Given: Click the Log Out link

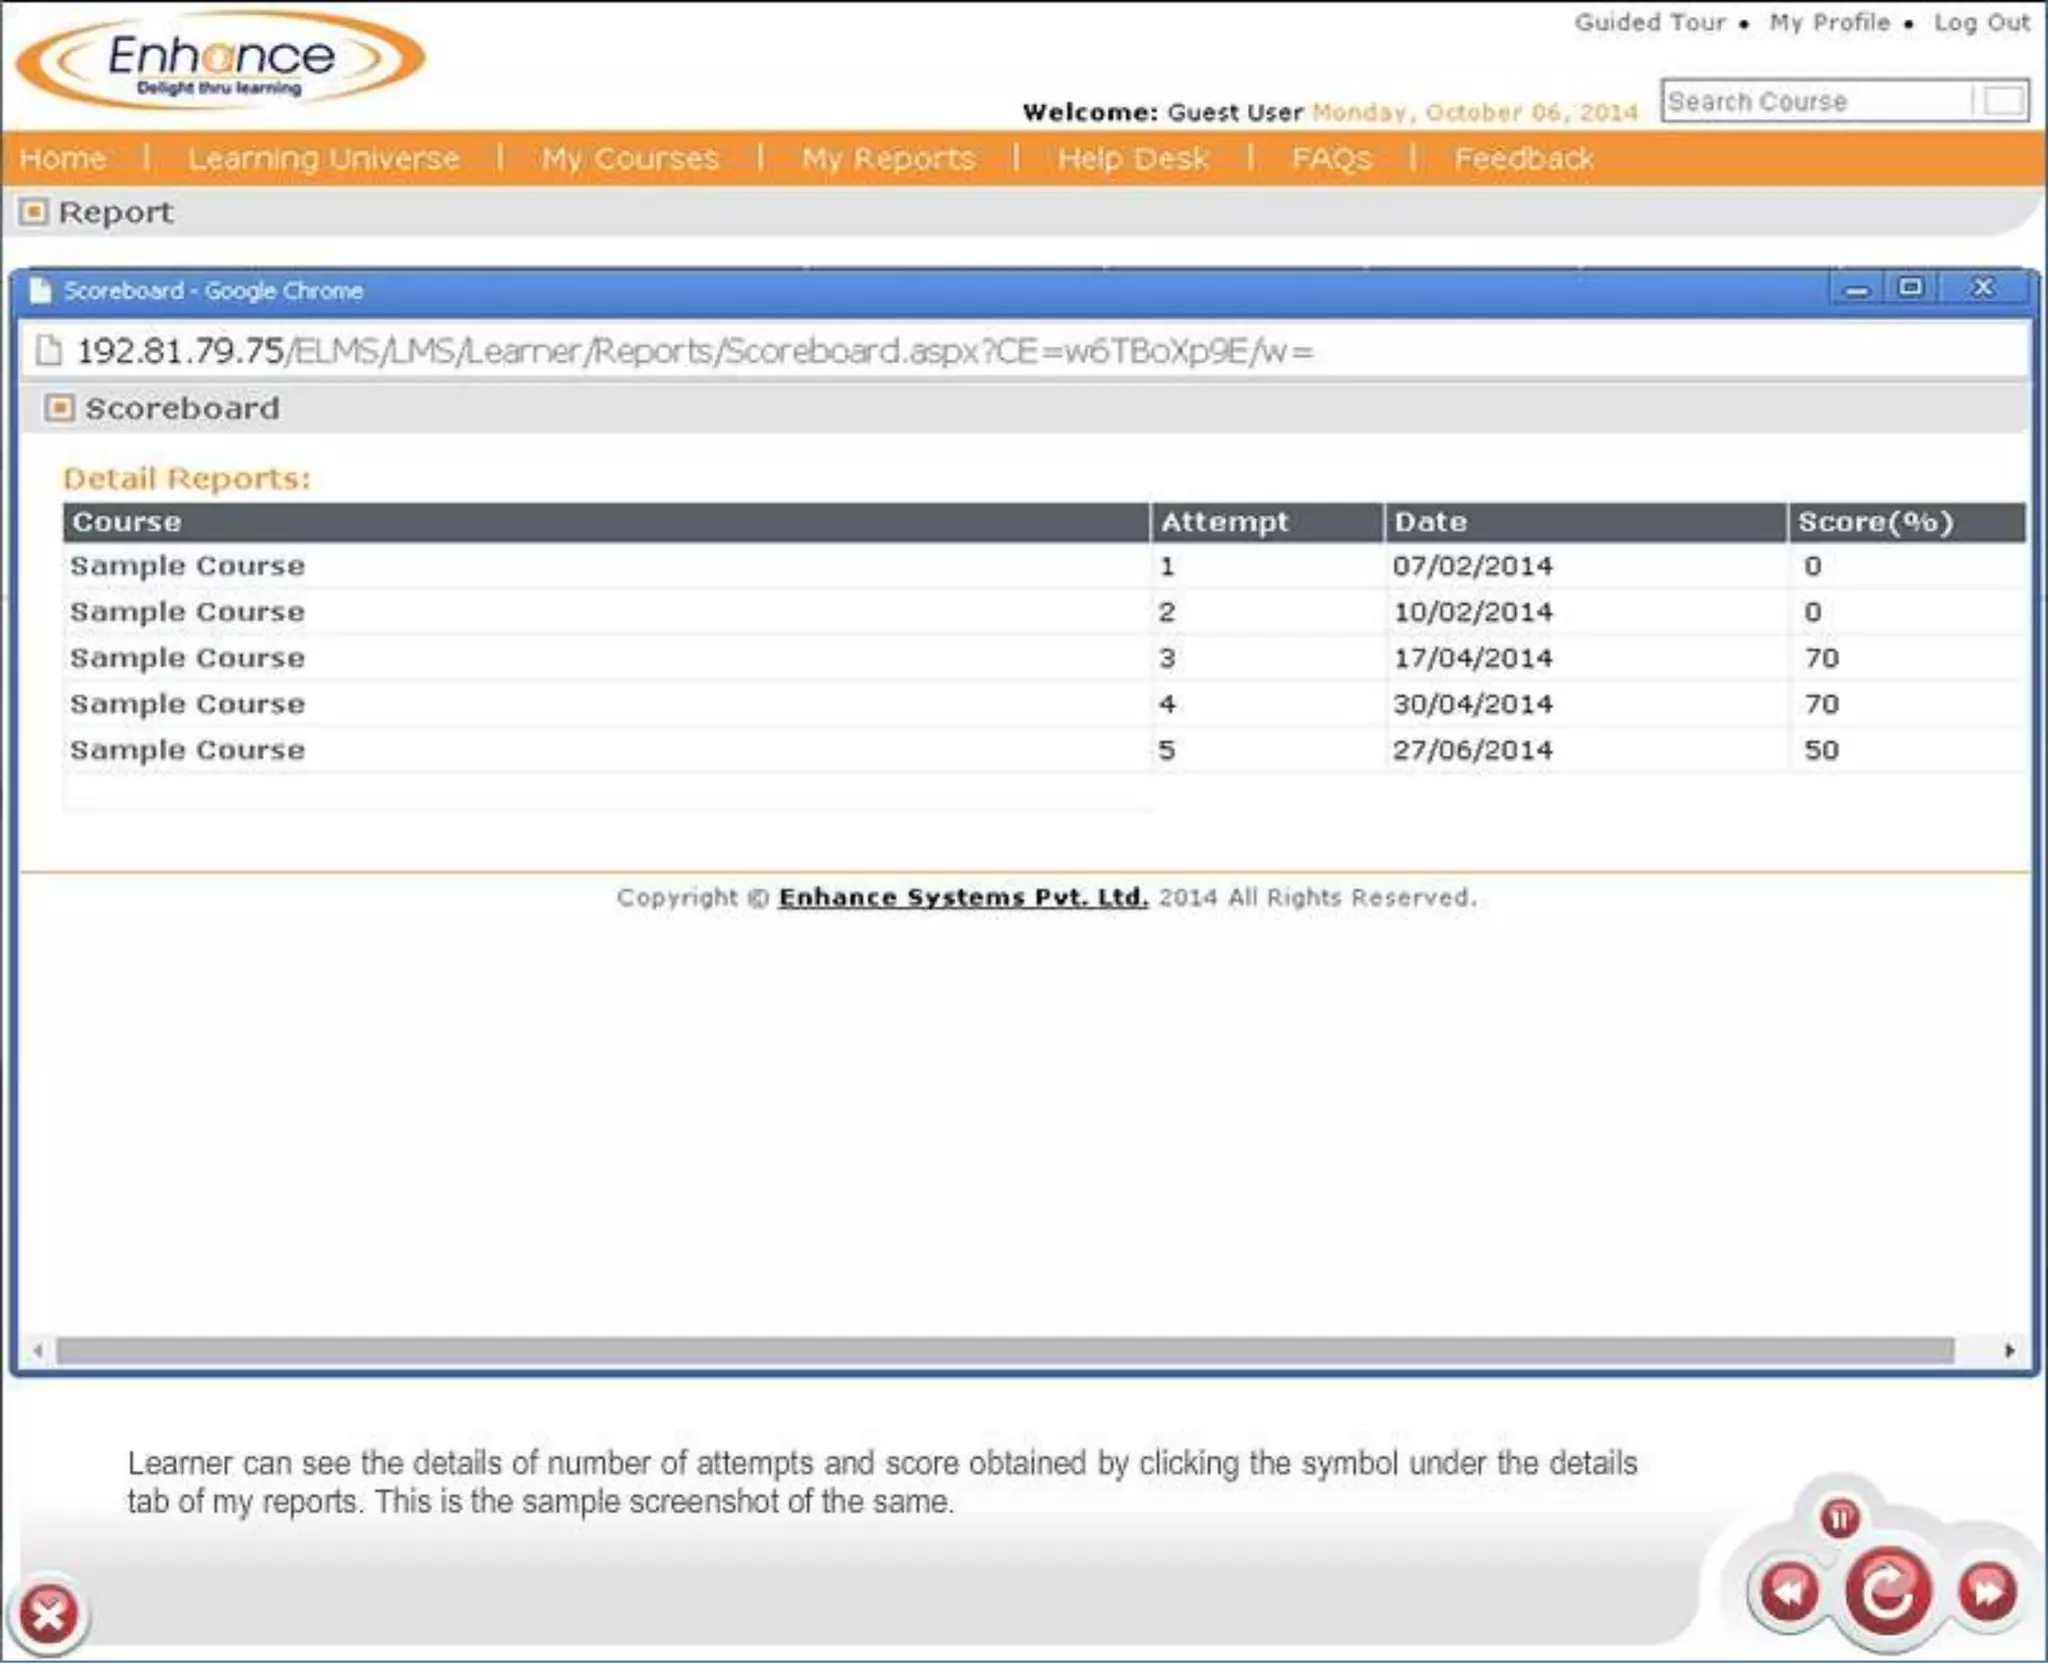Looking at the screenshot, I should tap(1981, 22).
